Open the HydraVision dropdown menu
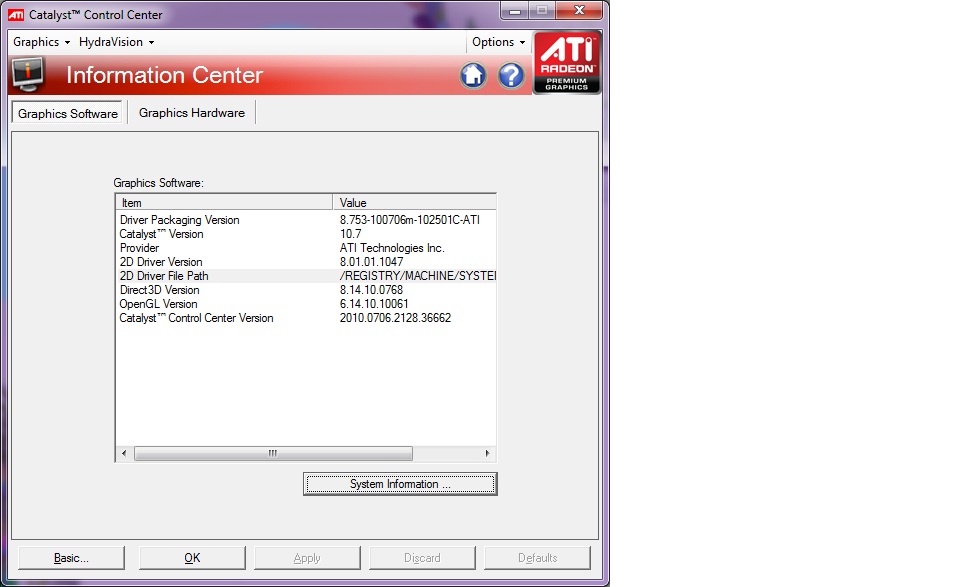This screenshot has height=587, width=960. point(116,42)
